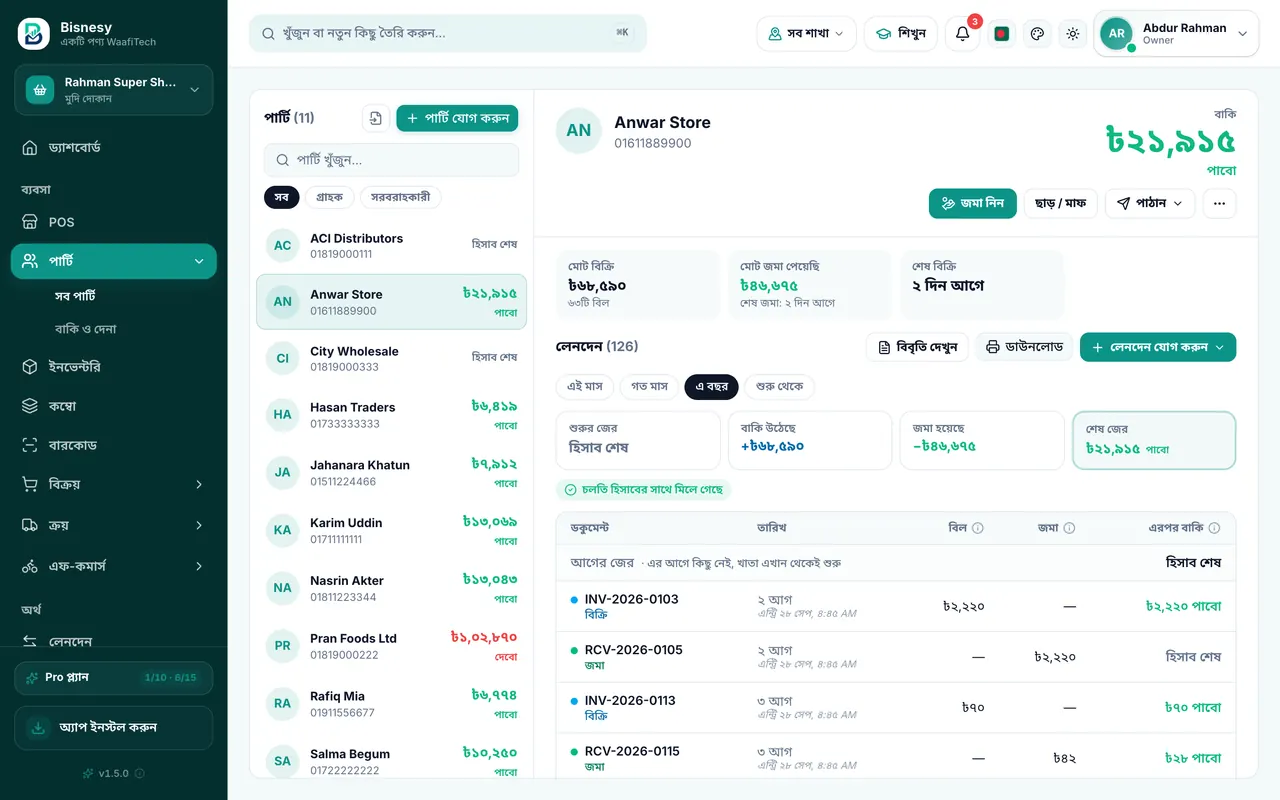Select শুরু থেকে period filter

779,386
